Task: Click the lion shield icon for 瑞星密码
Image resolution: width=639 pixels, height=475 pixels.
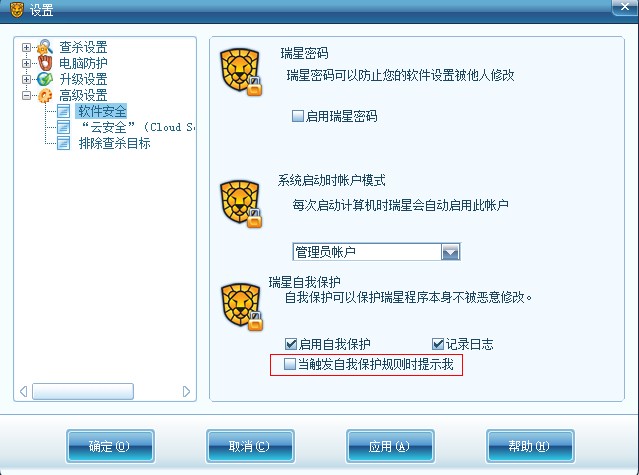Action: tap(241, 72)
